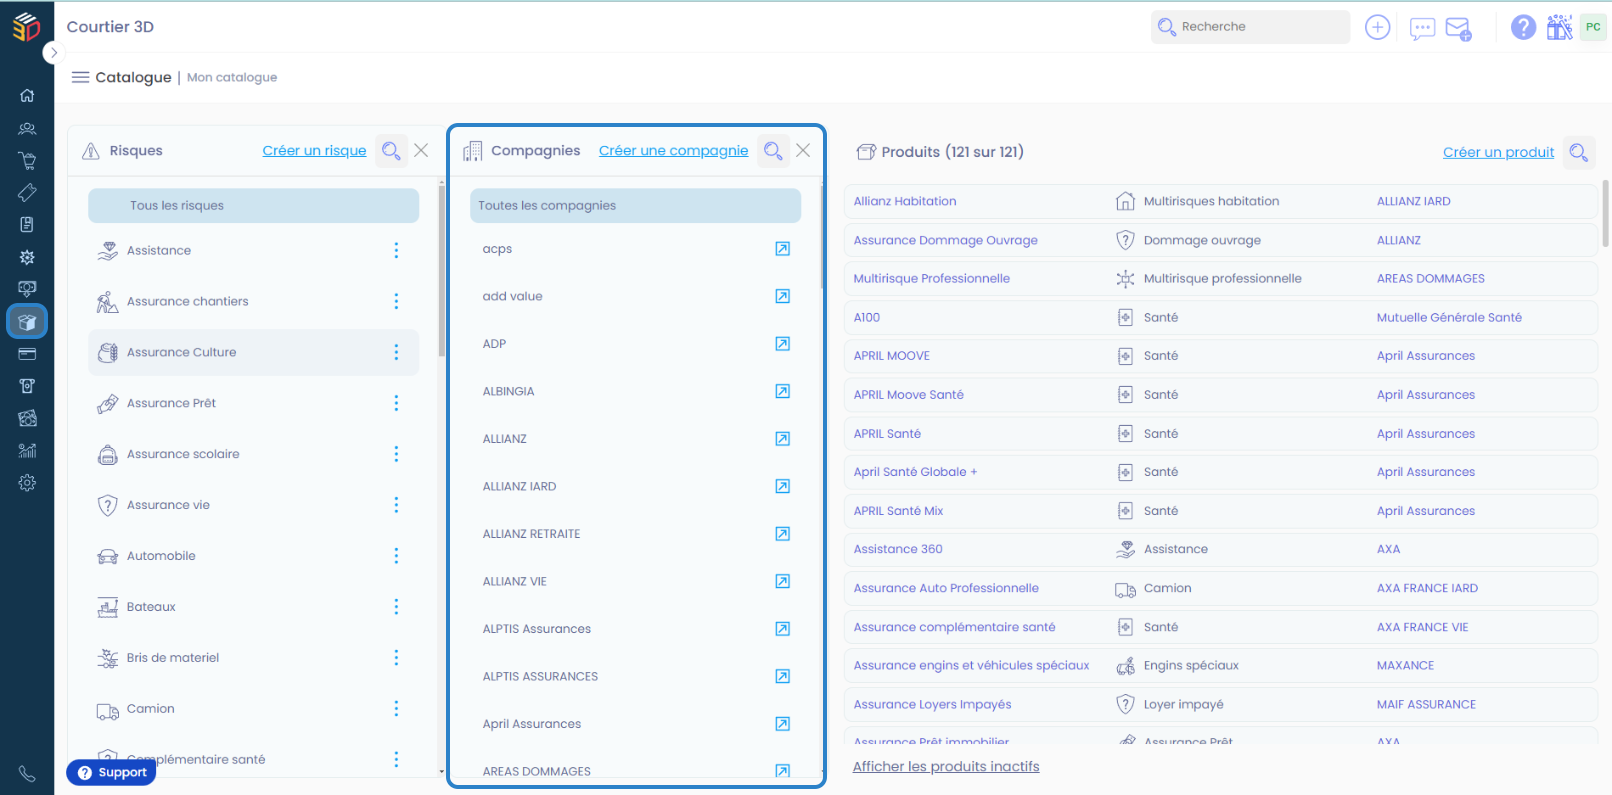Open the Assurance Dommage Ouvrage product
This screenshot has height=795, width=1612.
point(945,240)
